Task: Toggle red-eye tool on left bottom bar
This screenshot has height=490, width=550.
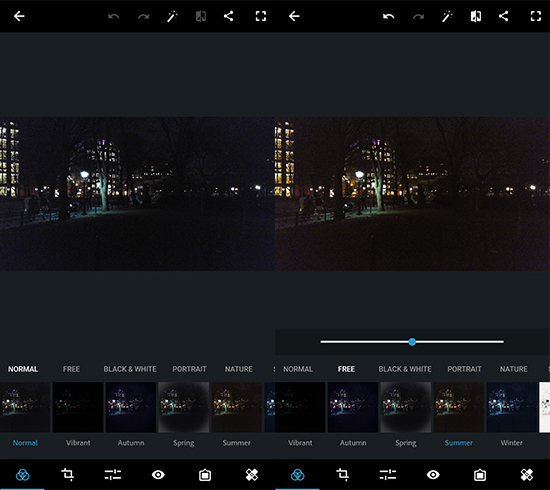Action: [158, 475]
